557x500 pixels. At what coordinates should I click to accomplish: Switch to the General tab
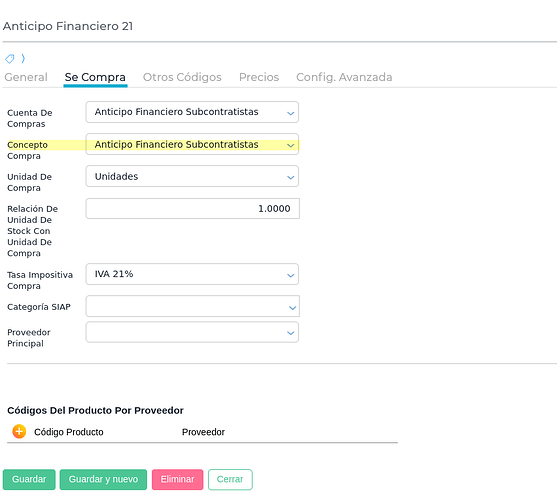26,77
